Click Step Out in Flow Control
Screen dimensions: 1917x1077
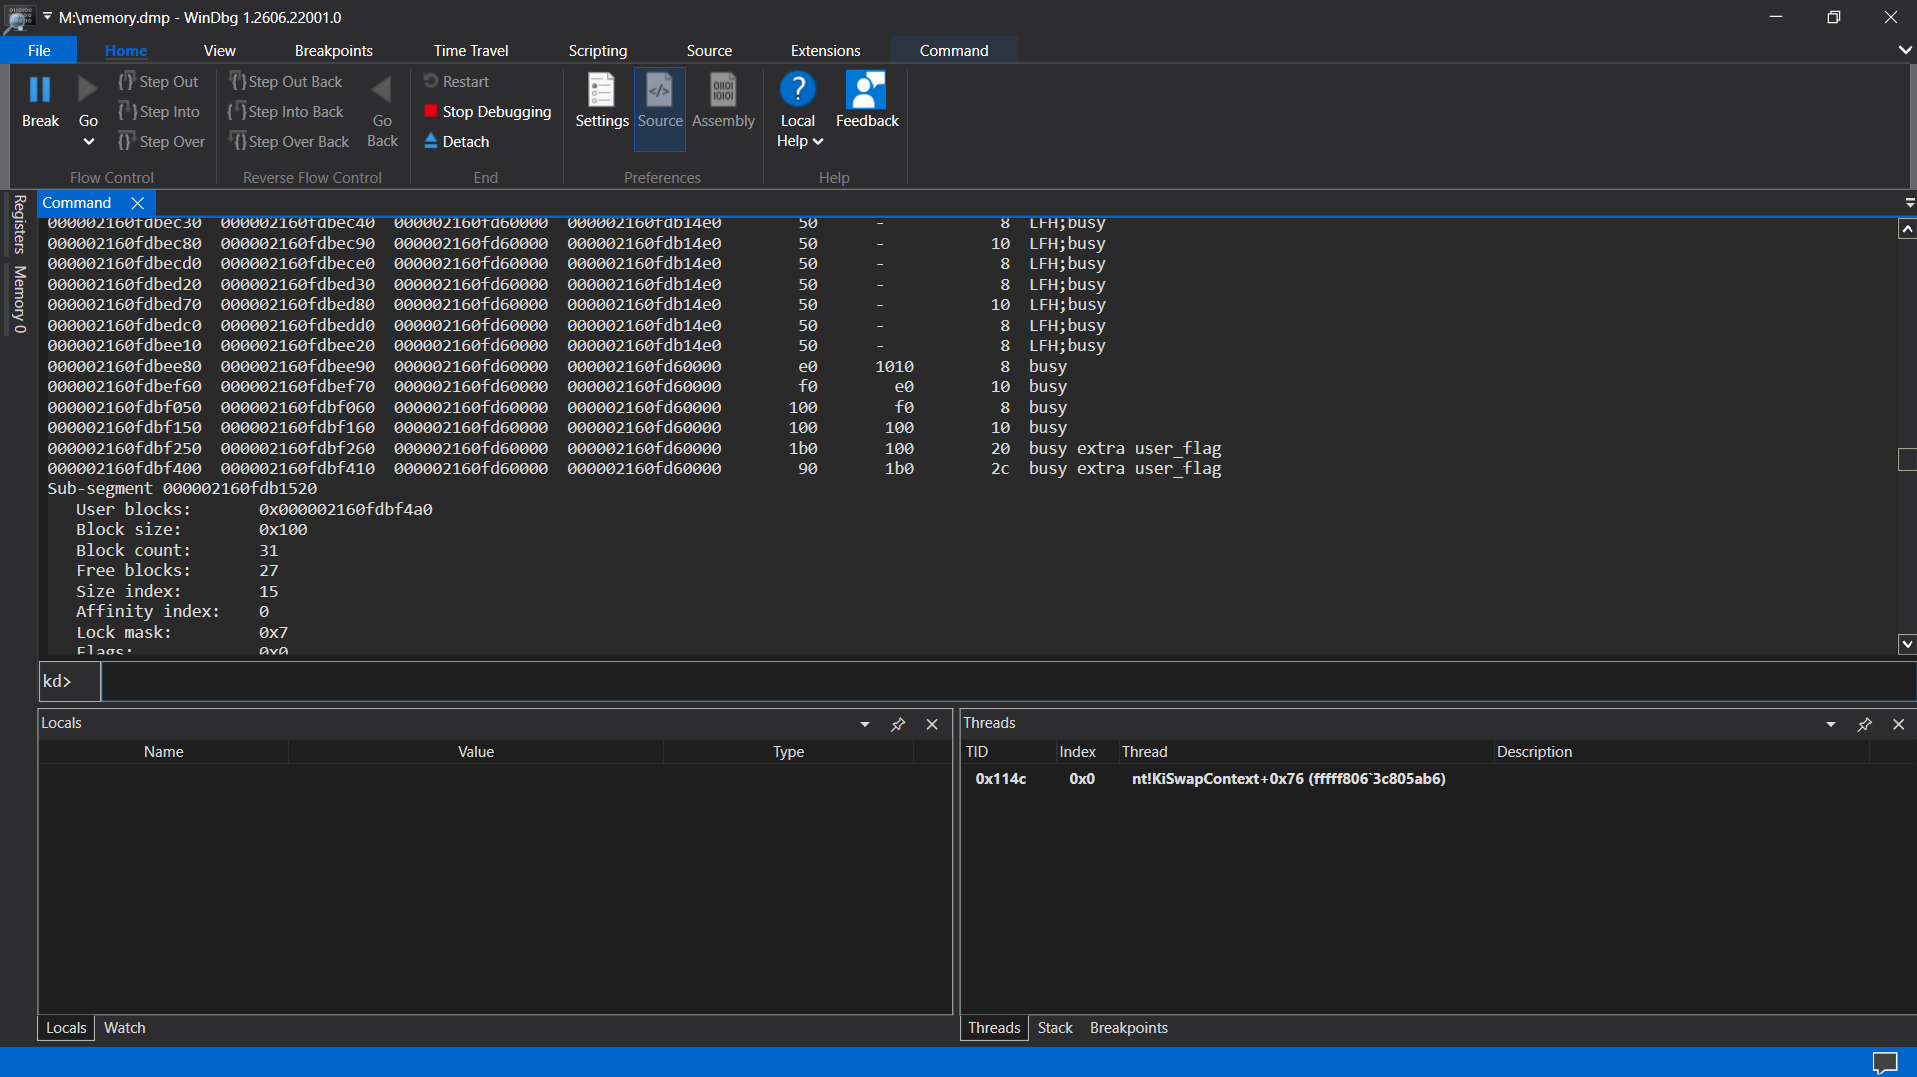159,82
